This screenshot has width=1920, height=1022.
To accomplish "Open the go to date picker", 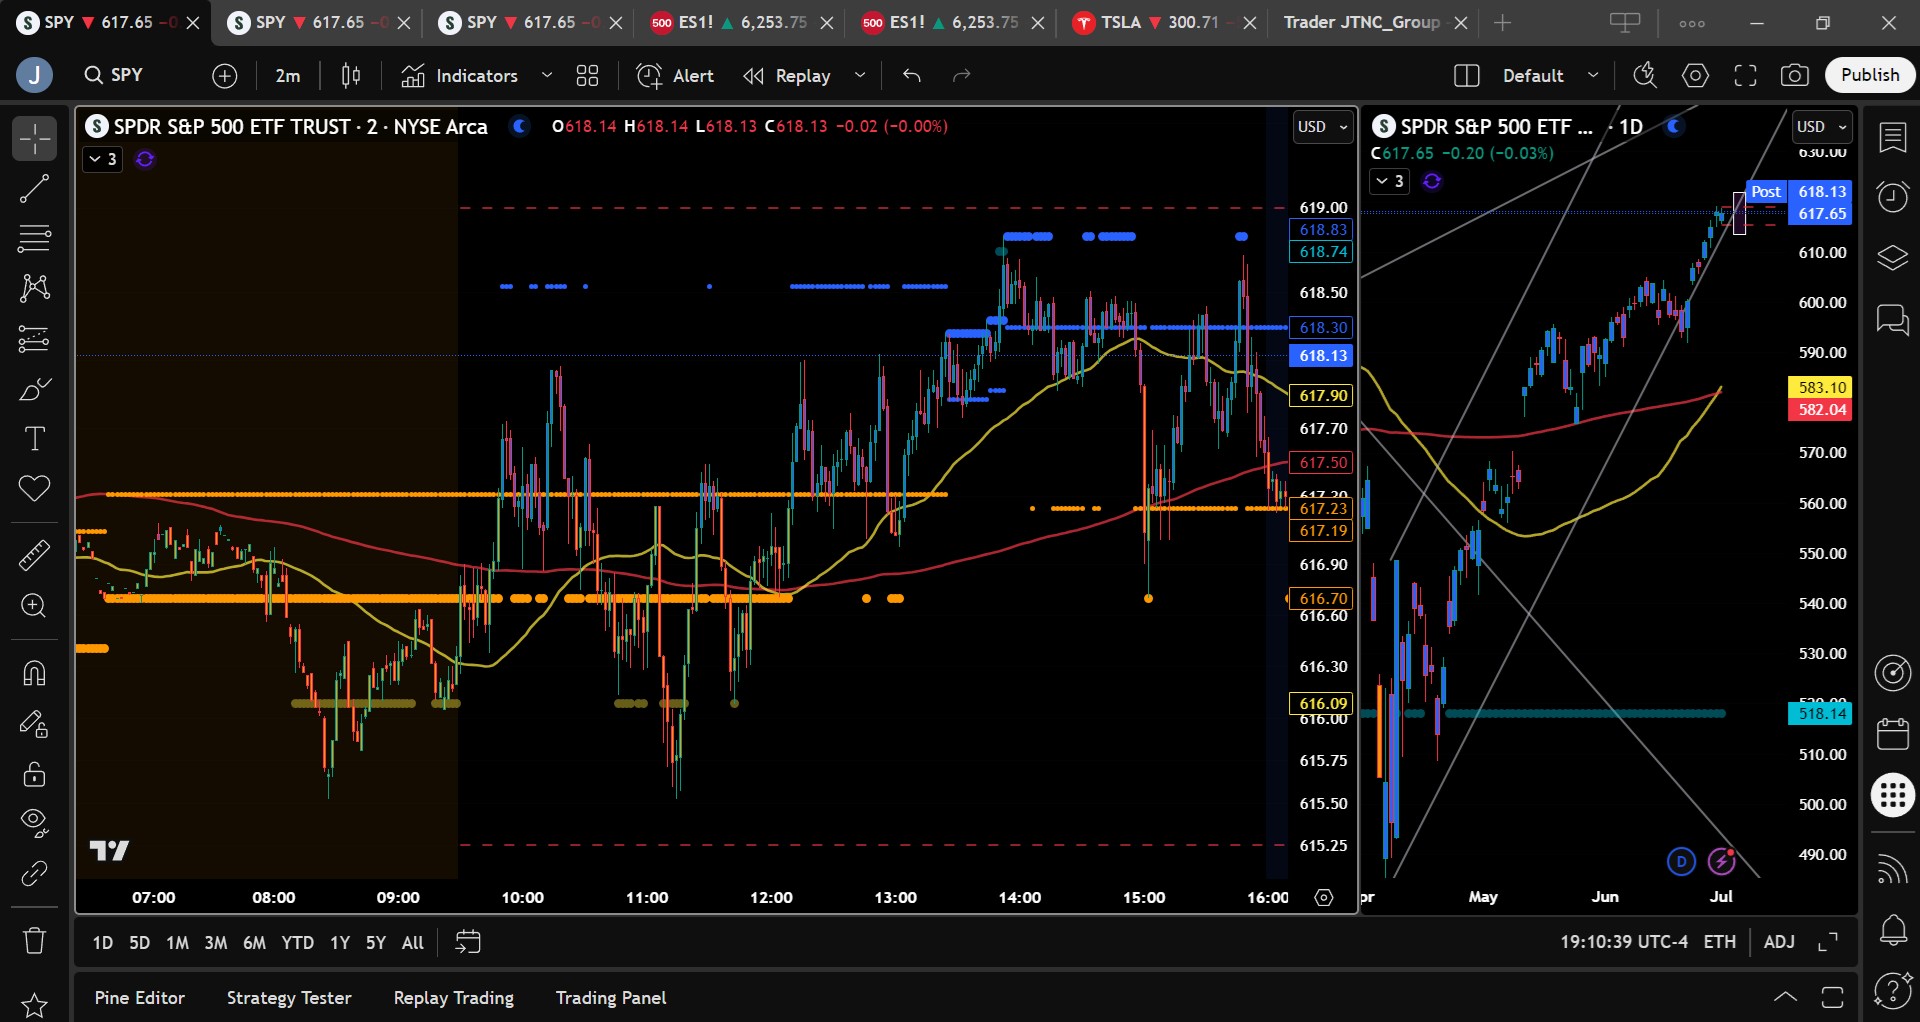I will pyautogui.click(x=468, y=942).
